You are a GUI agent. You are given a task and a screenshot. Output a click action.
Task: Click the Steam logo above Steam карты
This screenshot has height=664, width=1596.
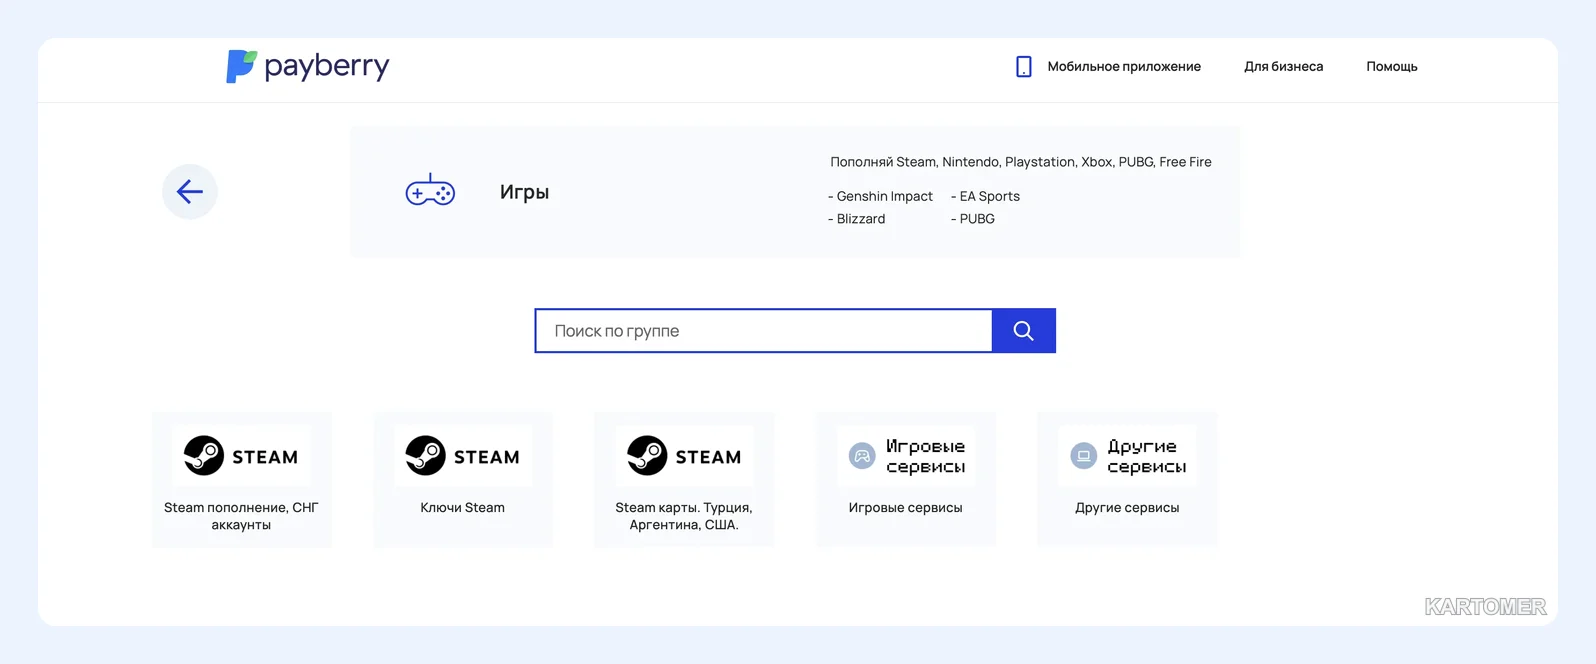684,455
